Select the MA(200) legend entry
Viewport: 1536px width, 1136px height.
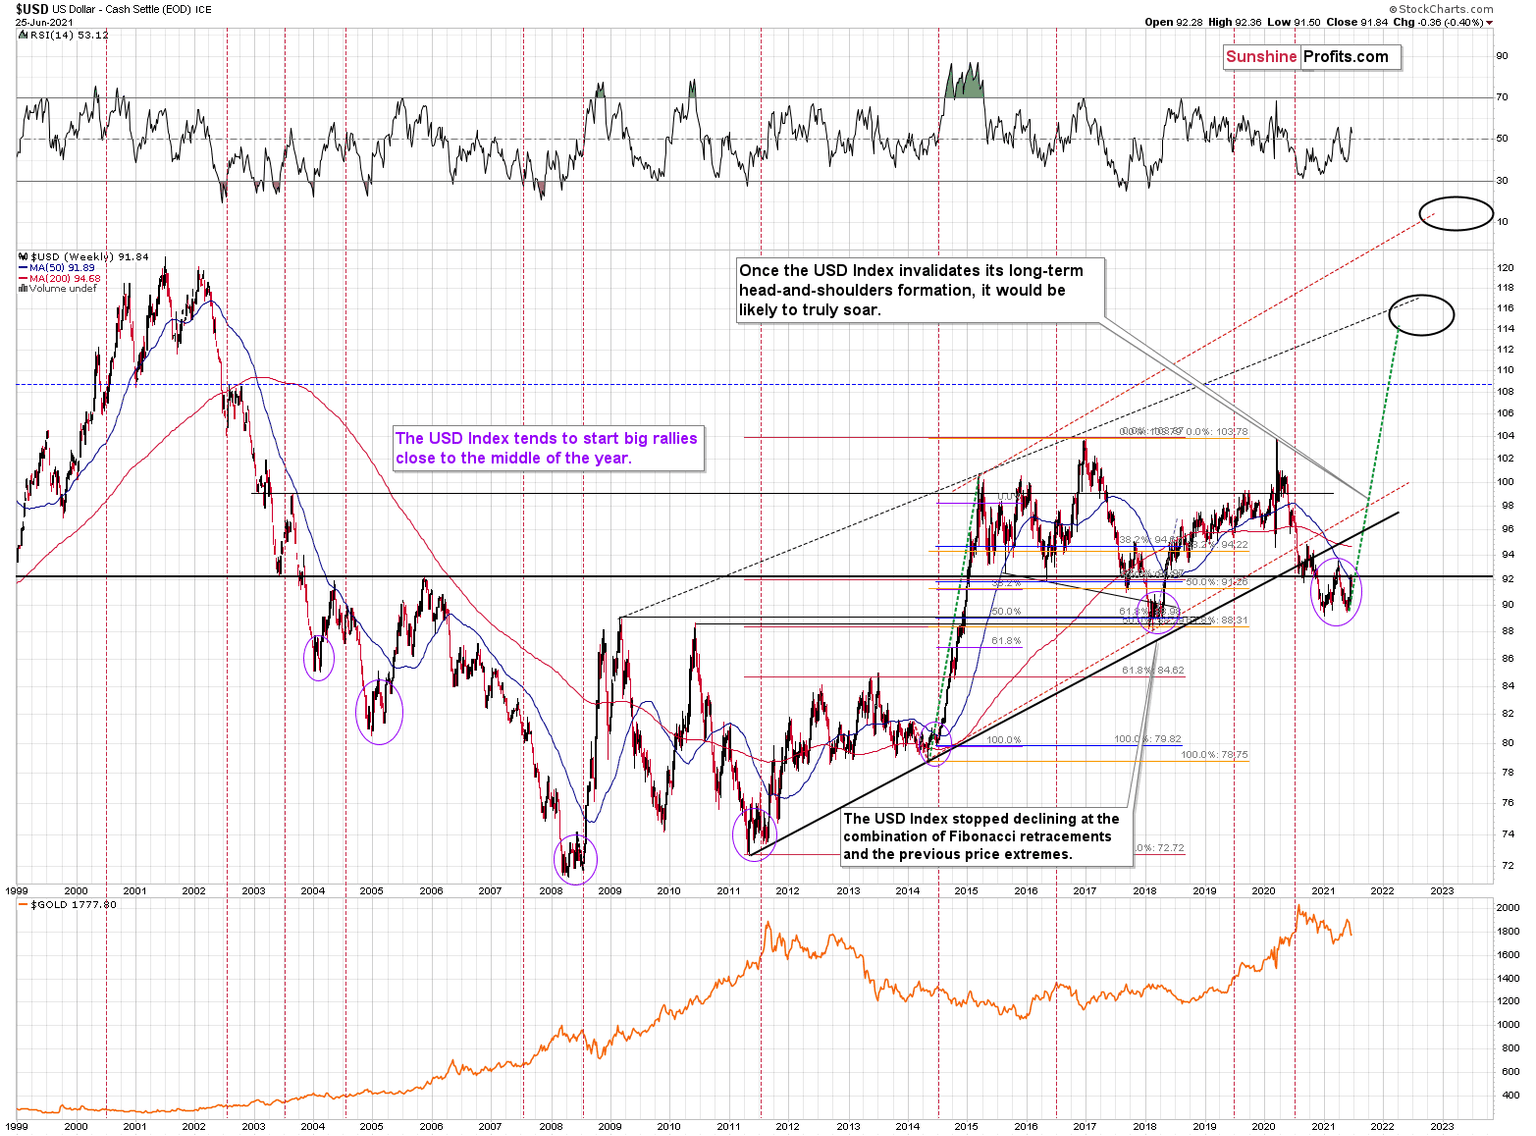(x=60, y=278)
